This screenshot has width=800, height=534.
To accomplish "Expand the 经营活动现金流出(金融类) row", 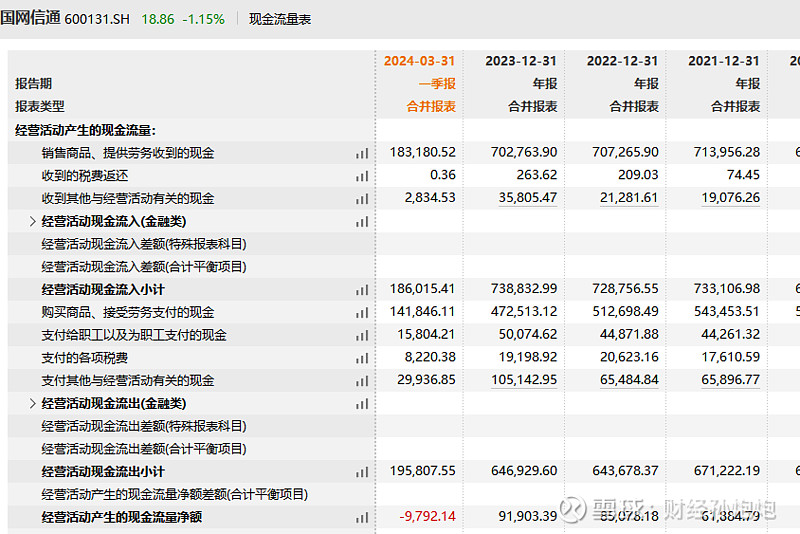I will (x=33, y=403).
